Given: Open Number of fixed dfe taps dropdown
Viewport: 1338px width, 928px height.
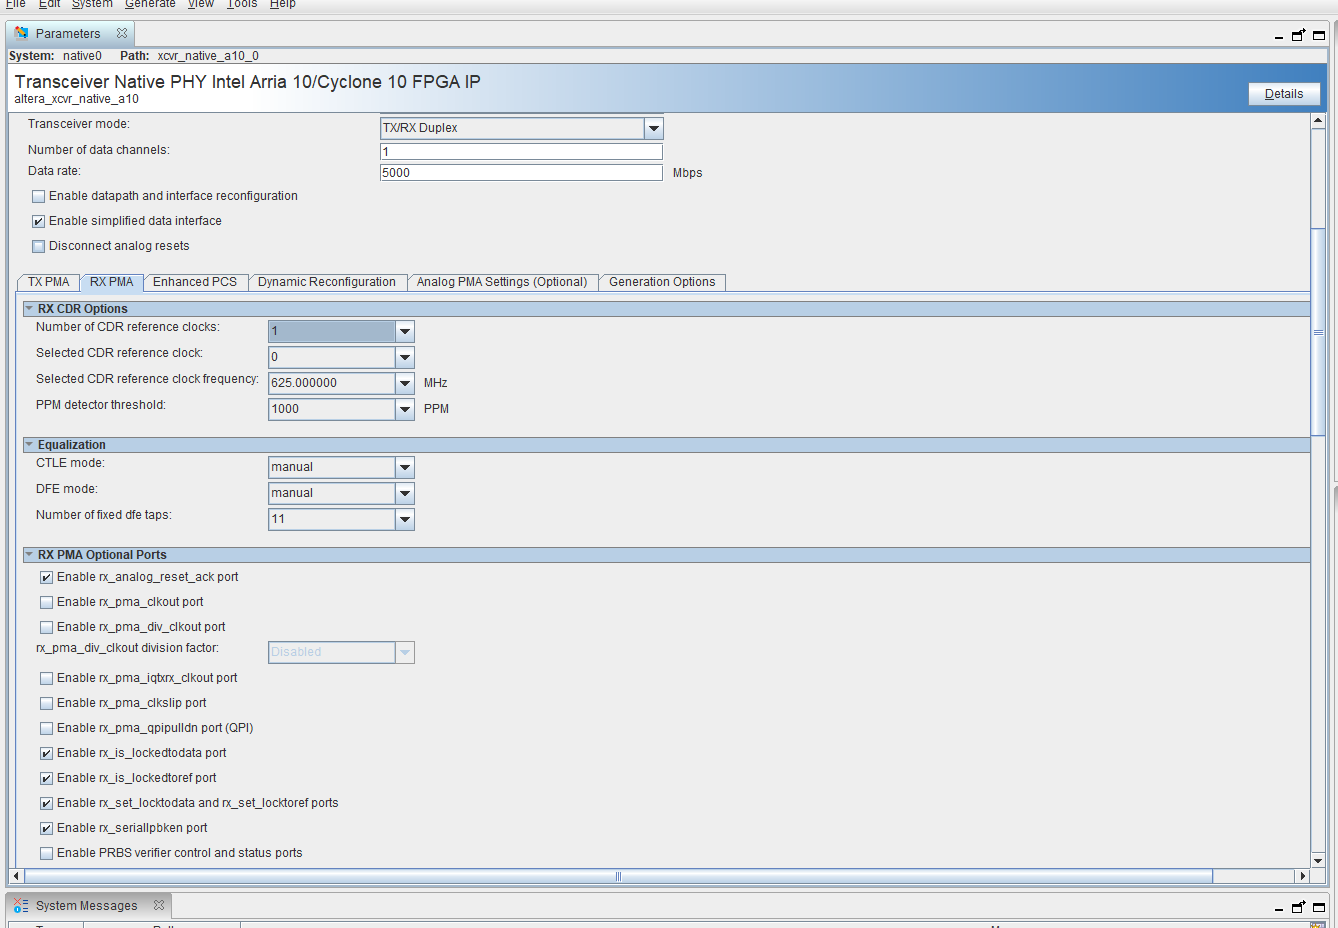Looking at the screenshot, I should pyautogui.click(x=405, y=519).
